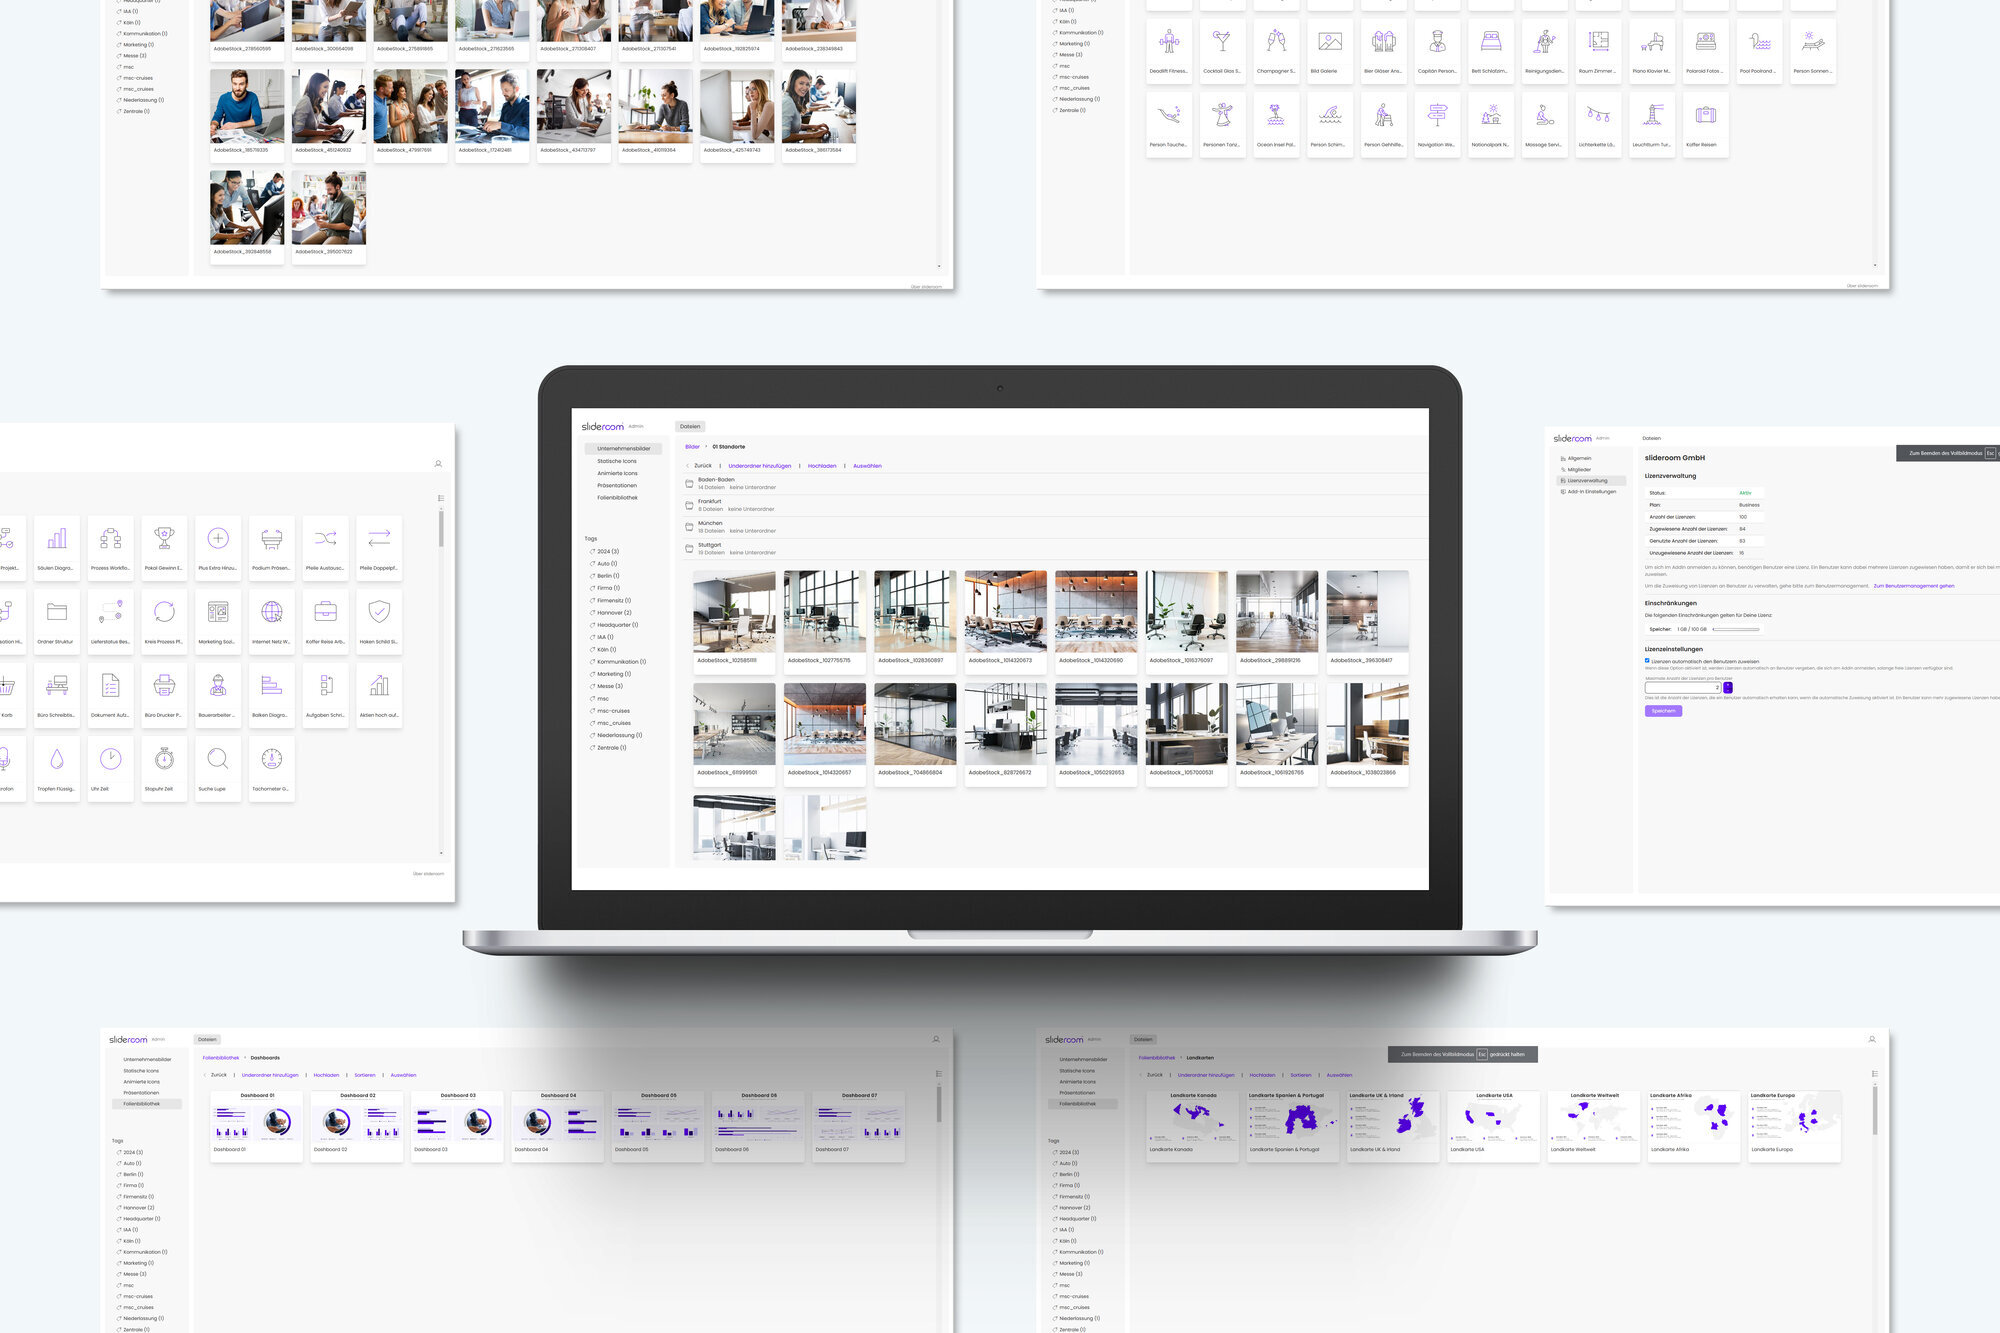Pick the Pfeile Austausch shuffle icon
Image resolution: width=2000 pixels, height=1333 pixels.
coord(325,546)
